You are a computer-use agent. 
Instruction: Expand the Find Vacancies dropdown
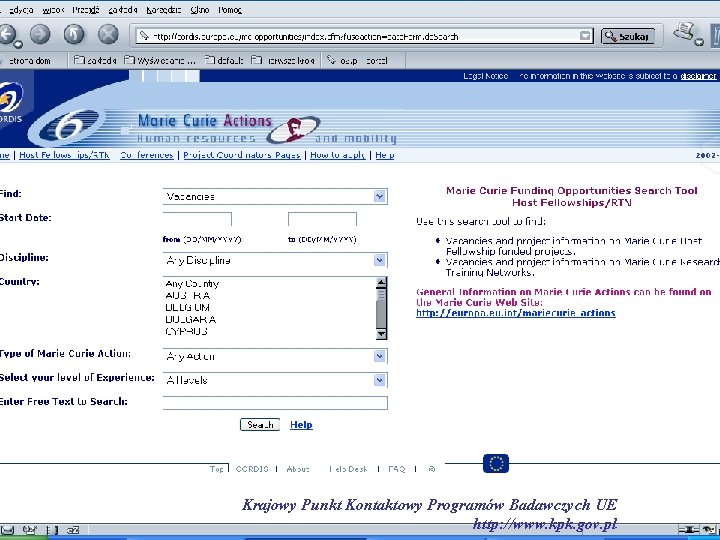(379, 197)
